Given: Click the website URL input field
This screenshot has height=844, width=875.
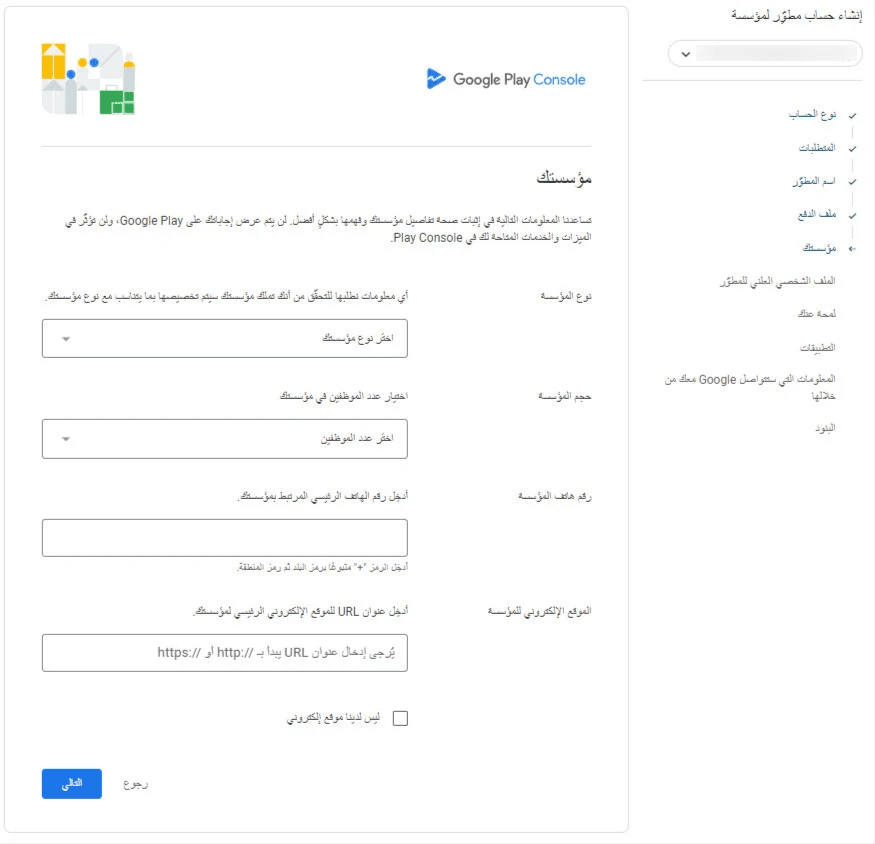Looking at the screenshot, I should pyautogui.click(x=225, y=652).
